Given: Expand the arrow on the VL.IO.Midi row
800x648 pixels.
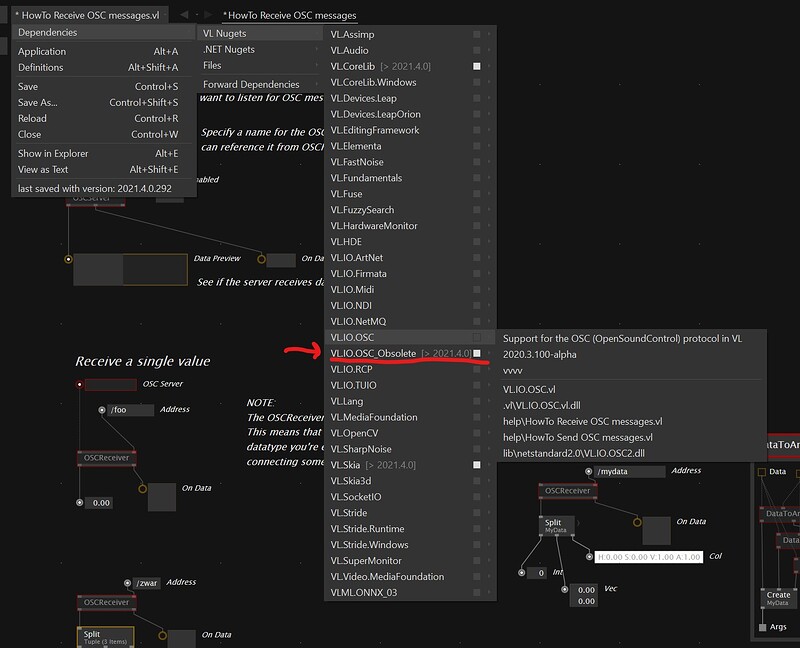Looking at the screenshot, I should 489,289.
